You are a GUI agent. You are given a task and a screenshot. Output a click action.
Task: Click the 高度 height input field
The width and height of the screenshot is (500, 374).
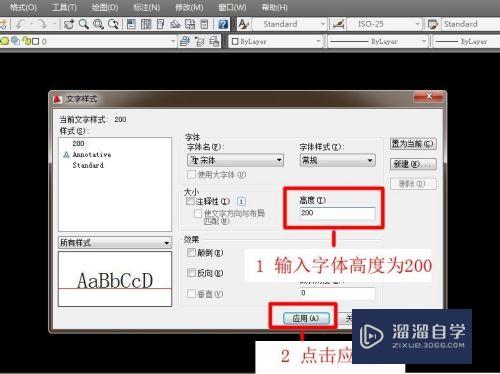337,213
